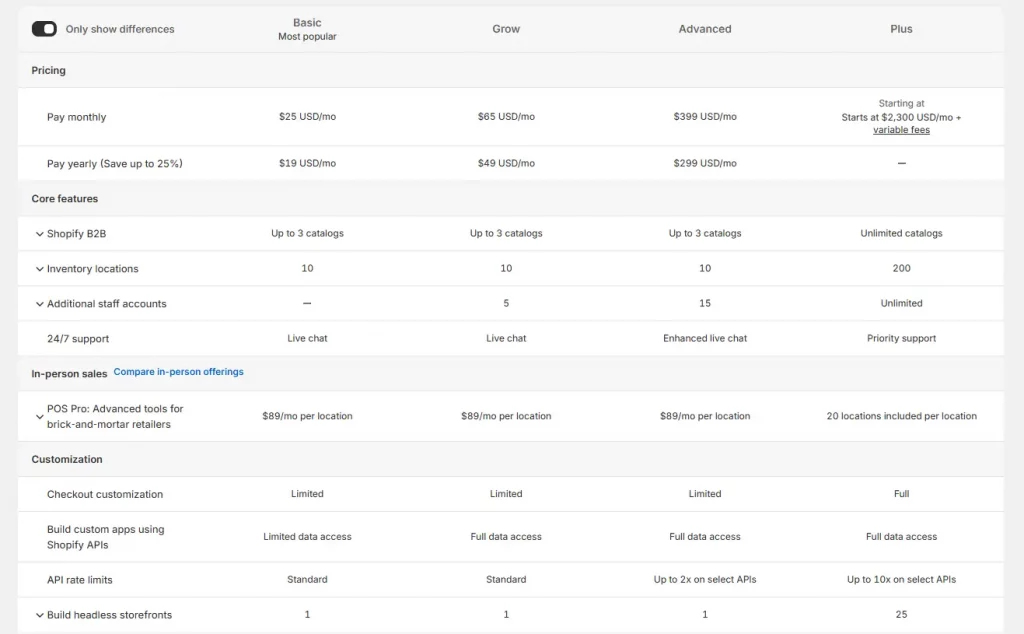Click the 25 headless storefronts value
Image resolution: width=1024 pixels, height=634 pixels.
(x=901, y=614)
